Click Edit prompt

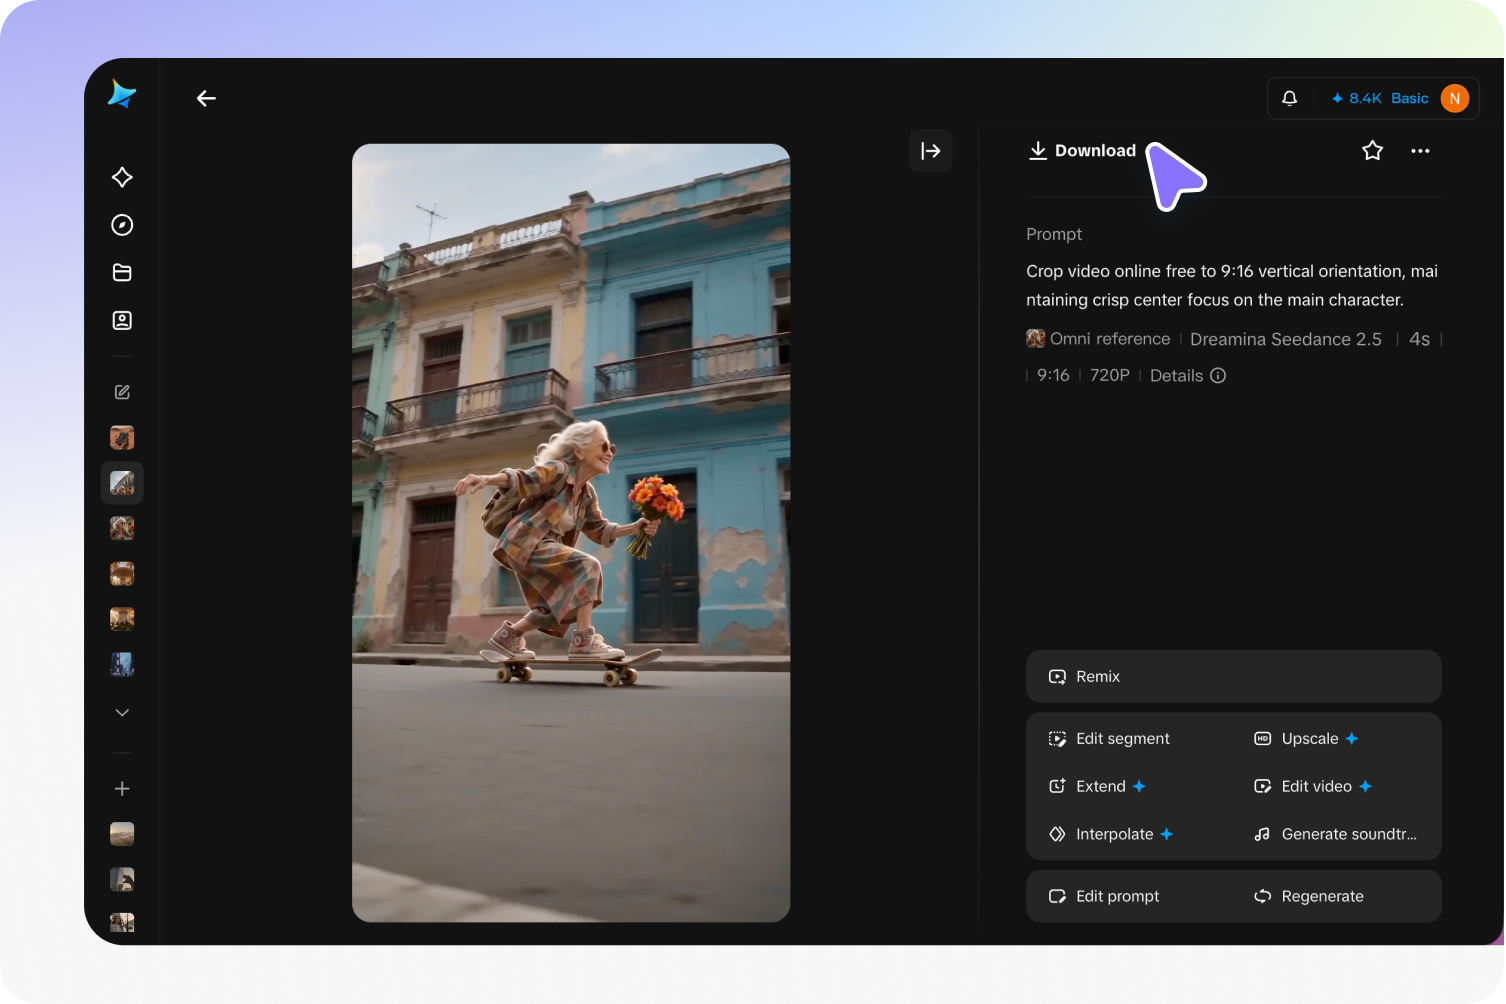[x=1104, y=897]
